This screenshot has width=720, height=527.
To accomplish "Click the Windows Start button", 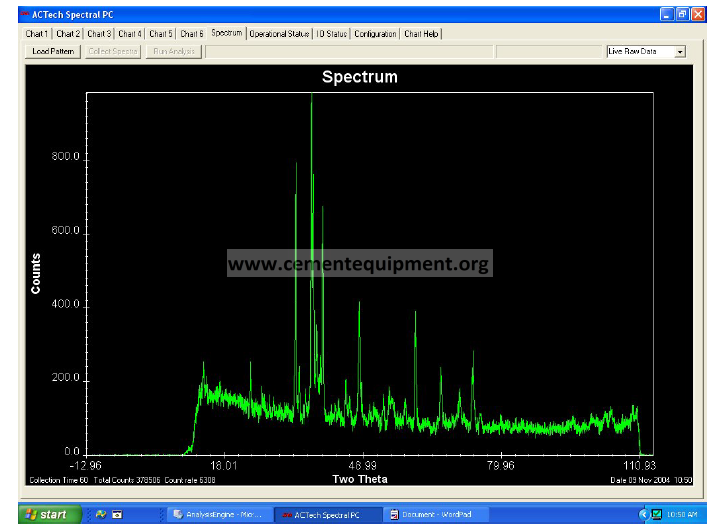I will pyautogui.click(x=45, y=514).
